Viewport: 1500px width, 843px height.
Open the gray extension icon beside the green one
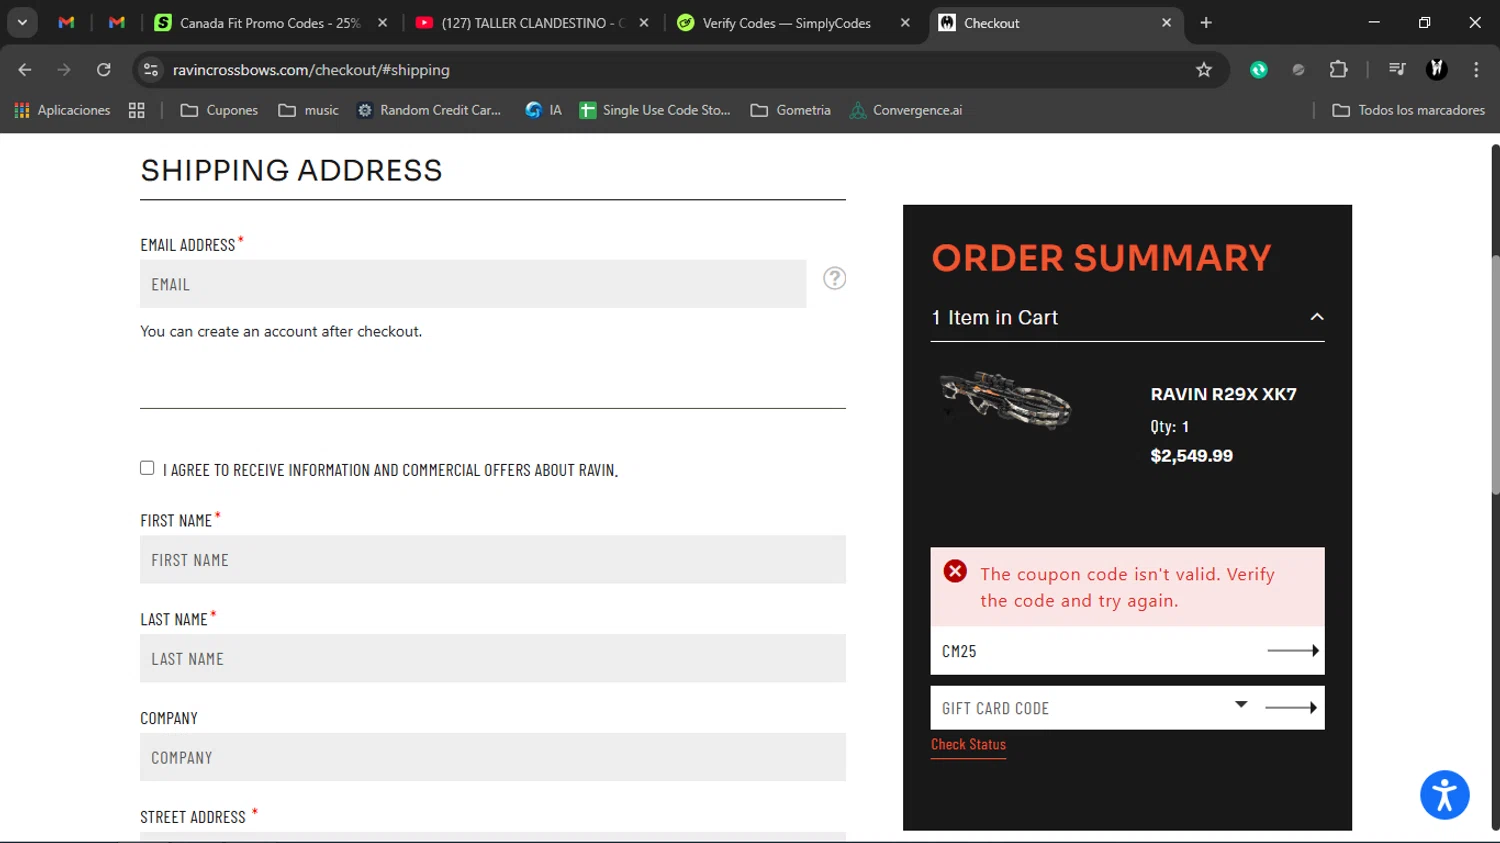tap(1298, 69)
